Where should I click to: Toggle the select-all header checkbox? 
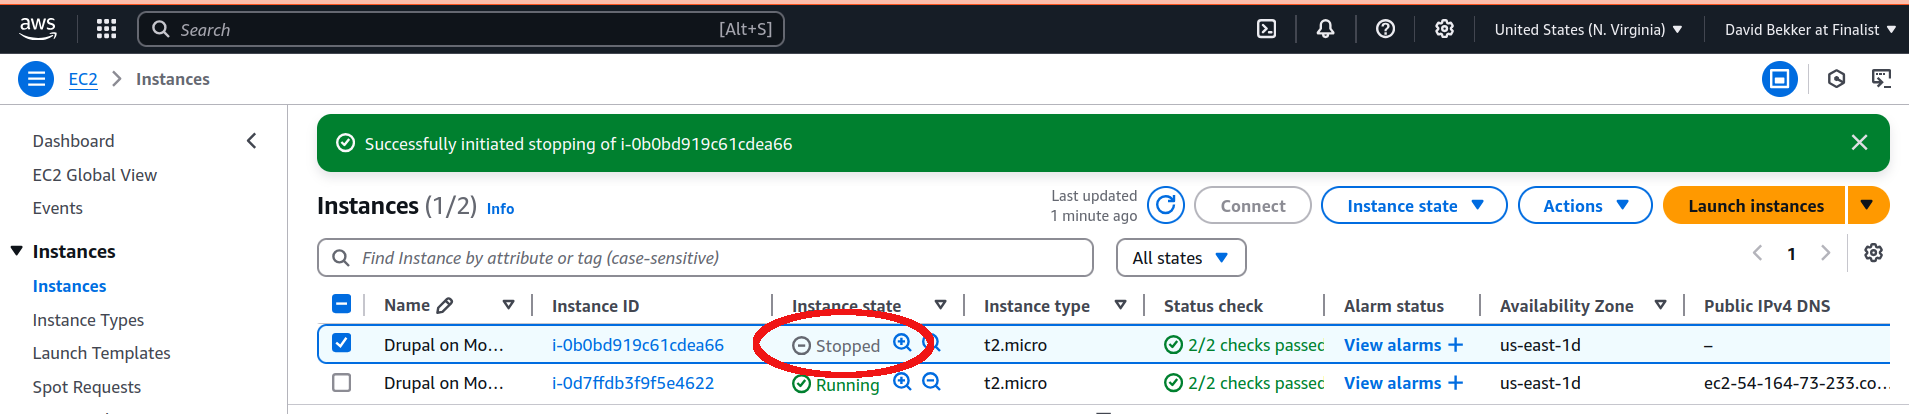(x=342, y=304)
